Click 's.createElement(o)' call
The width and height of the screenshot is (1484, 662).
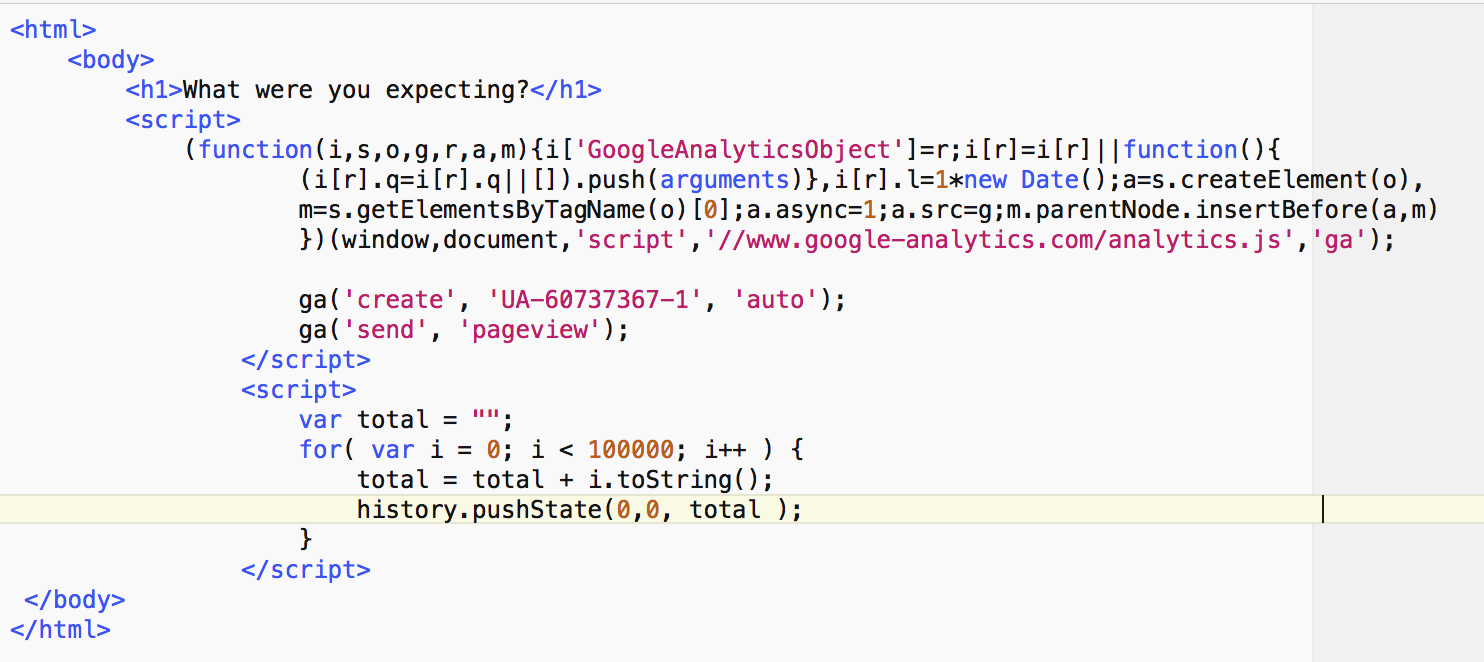coord(1279,180)
